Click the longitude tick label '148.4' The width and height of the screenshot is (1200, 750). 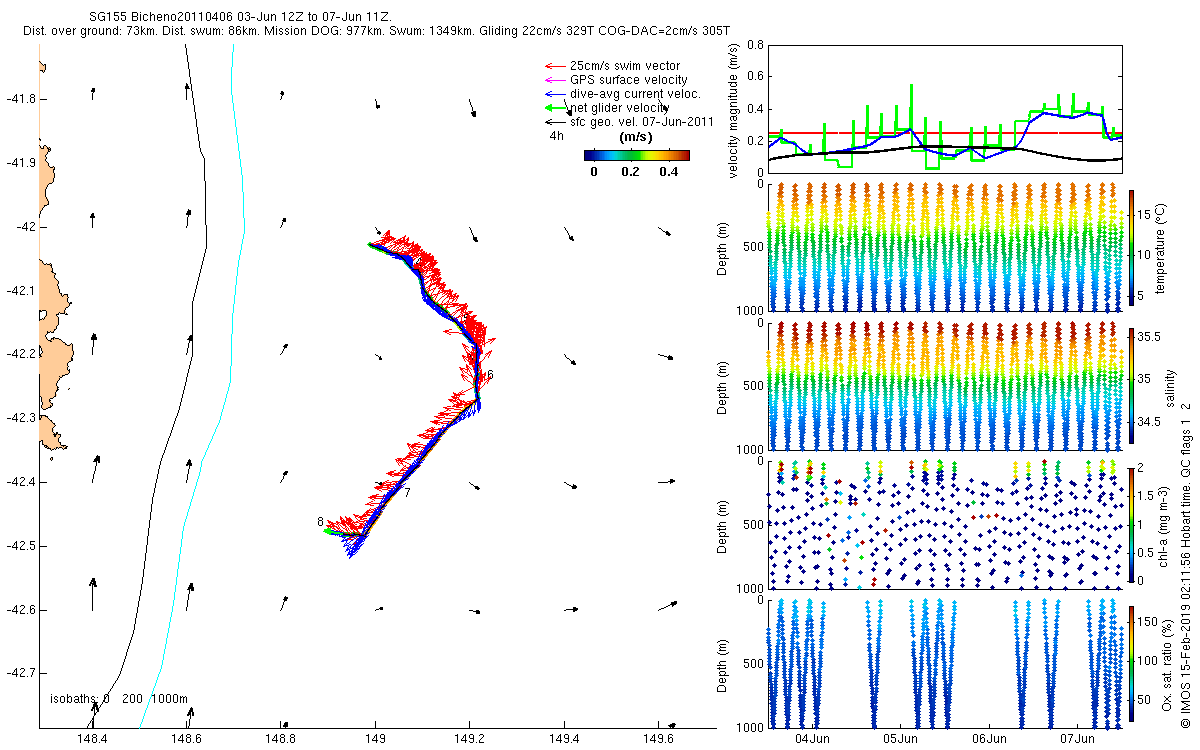pyautogui.click(x=91, y=739)
